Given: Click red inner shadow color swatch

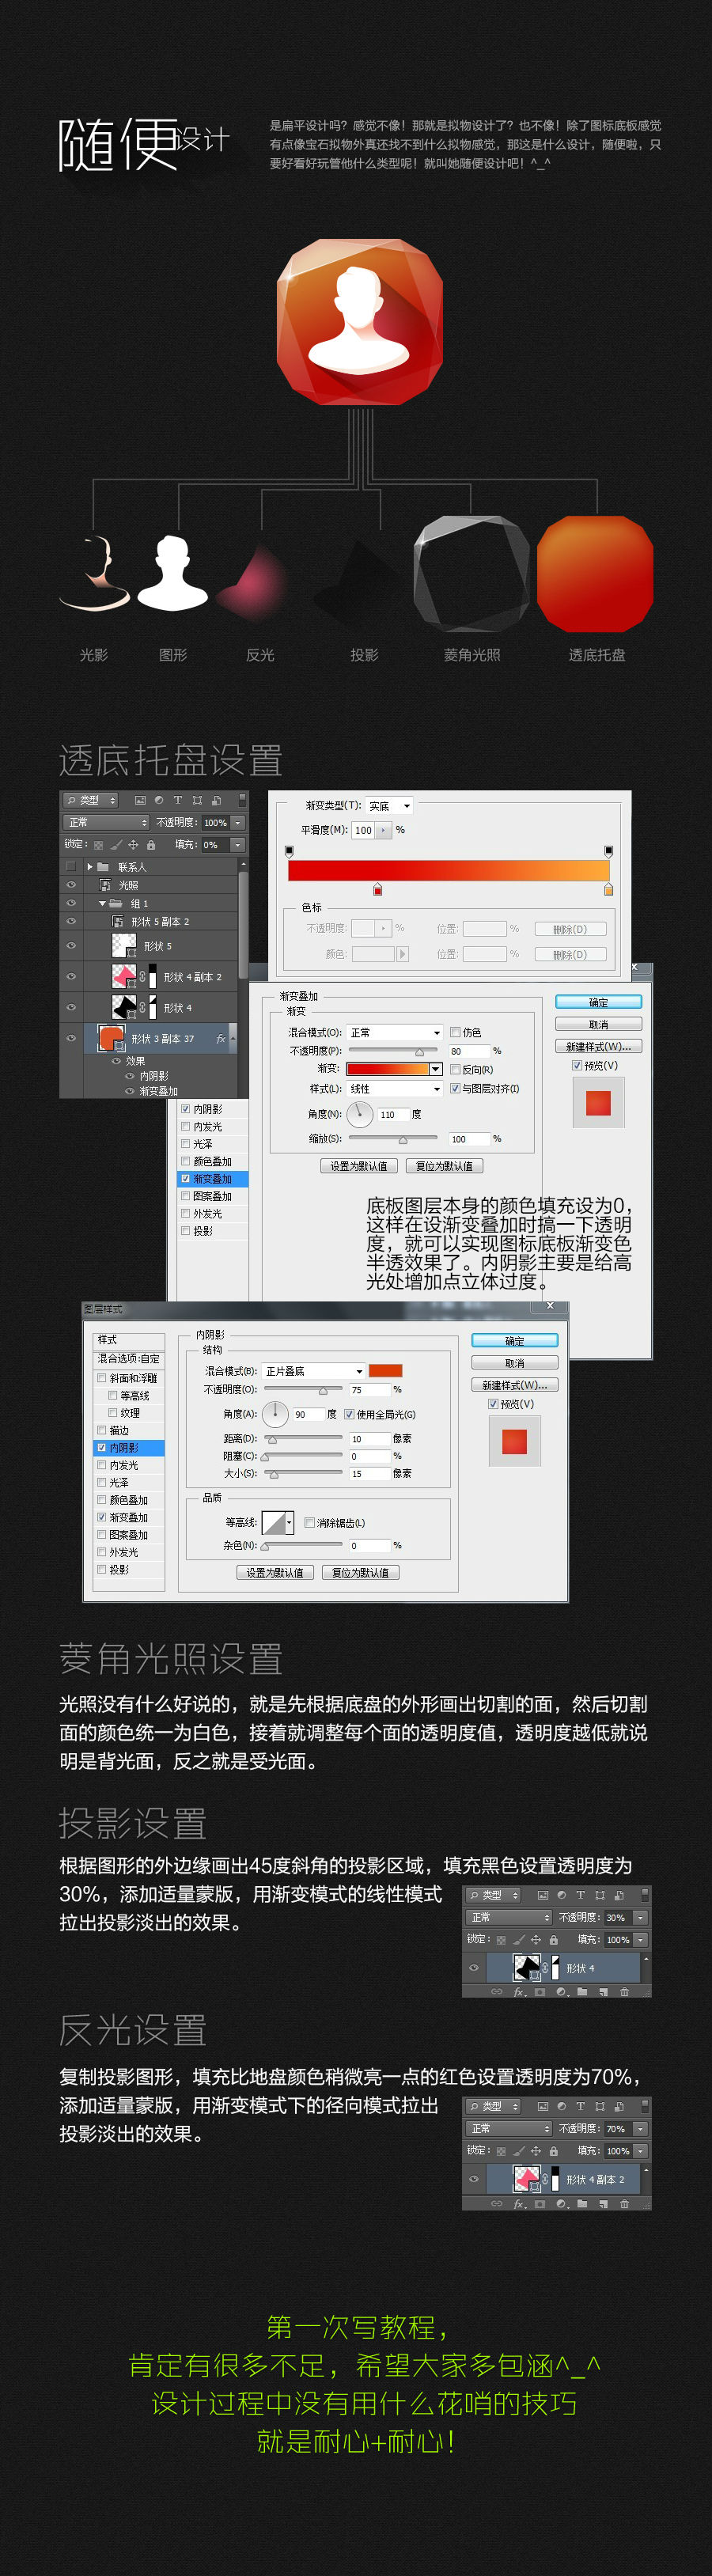Looking at the screenshot, I should [385, 1371].
